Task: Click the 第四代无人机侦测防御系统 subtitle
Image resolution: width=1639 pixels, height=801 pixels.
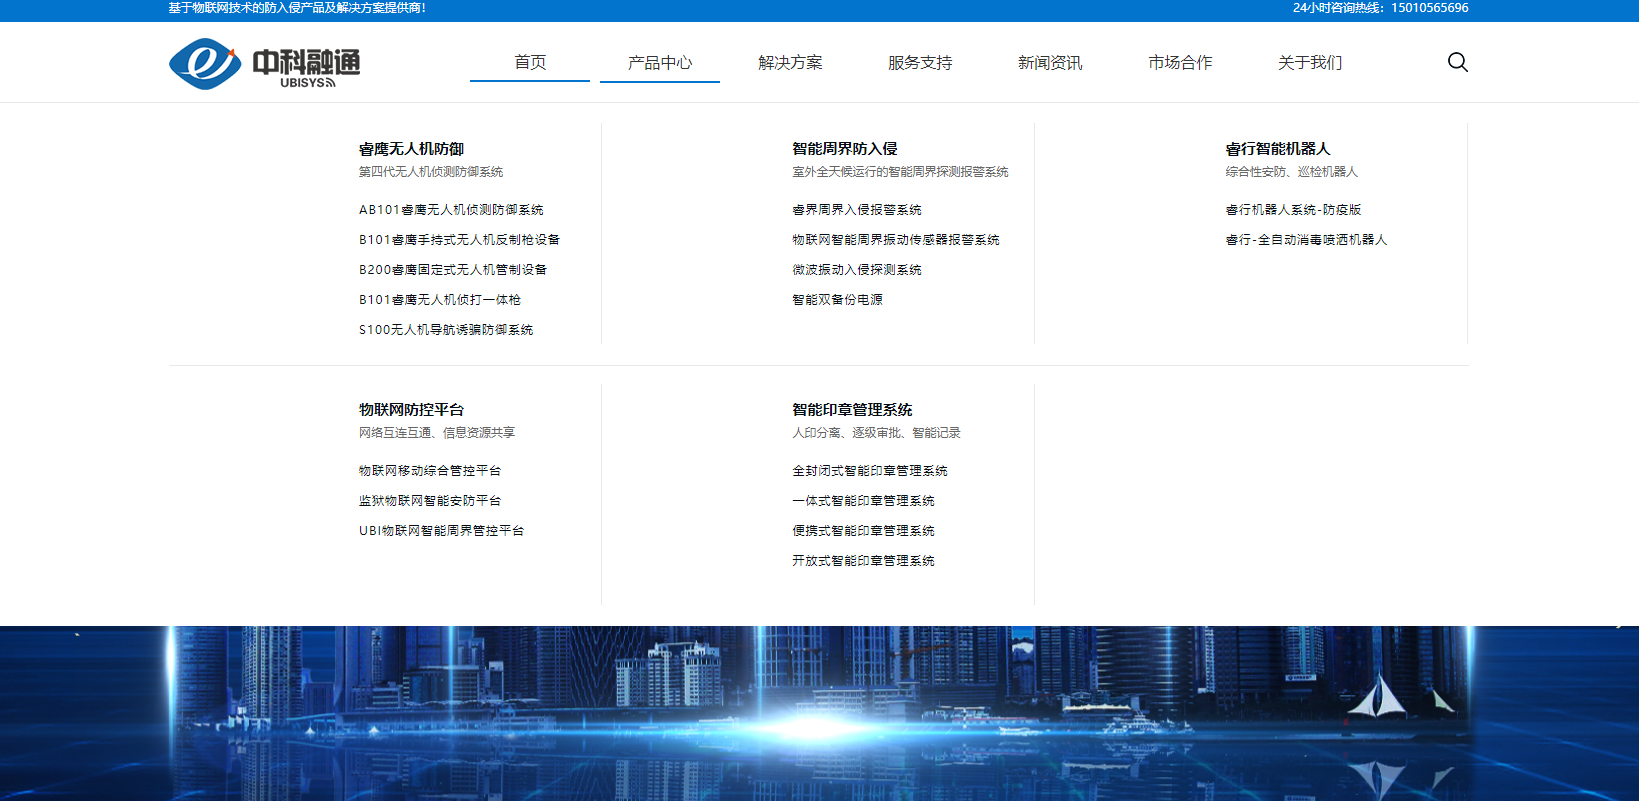Action: pos(431,172)
